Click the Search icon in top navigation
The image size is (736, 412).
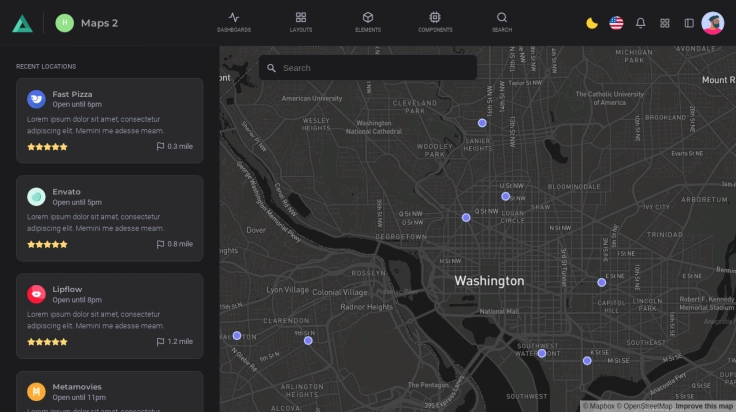pos(502,22)
